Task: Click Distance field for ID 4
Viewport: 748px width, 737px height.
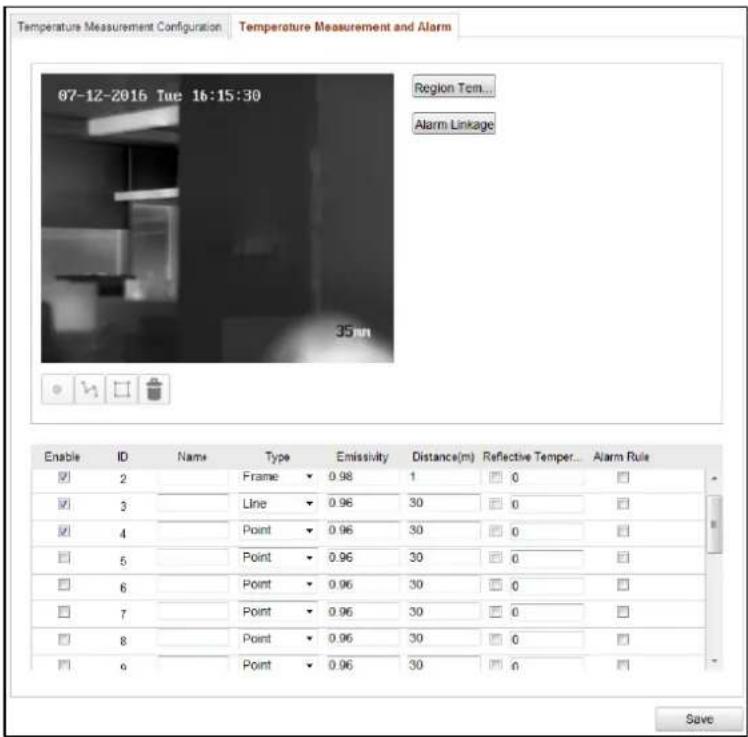Action: point(444,530)
